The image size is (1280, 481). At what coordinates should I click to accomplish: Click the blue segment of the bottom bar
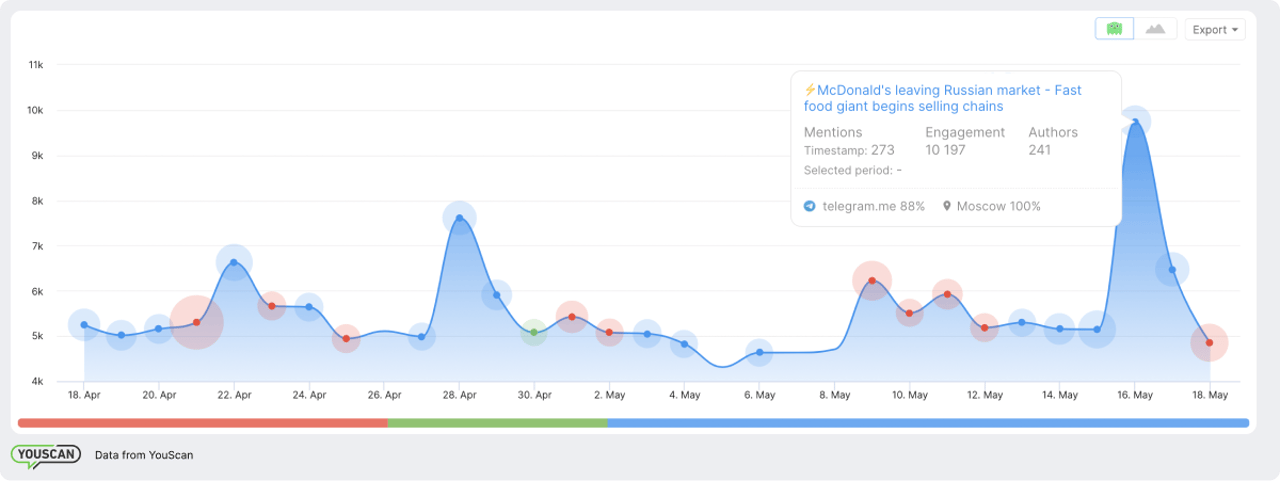927,423
